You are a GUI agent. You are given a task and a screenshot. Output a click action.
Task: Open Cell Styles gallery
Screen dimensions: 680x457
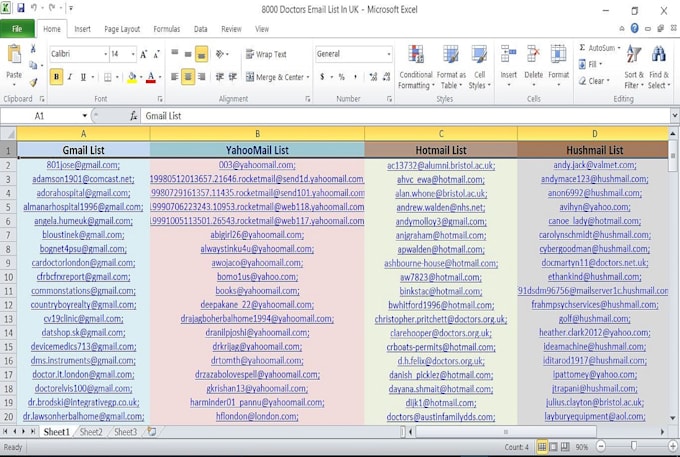[479, 67]
